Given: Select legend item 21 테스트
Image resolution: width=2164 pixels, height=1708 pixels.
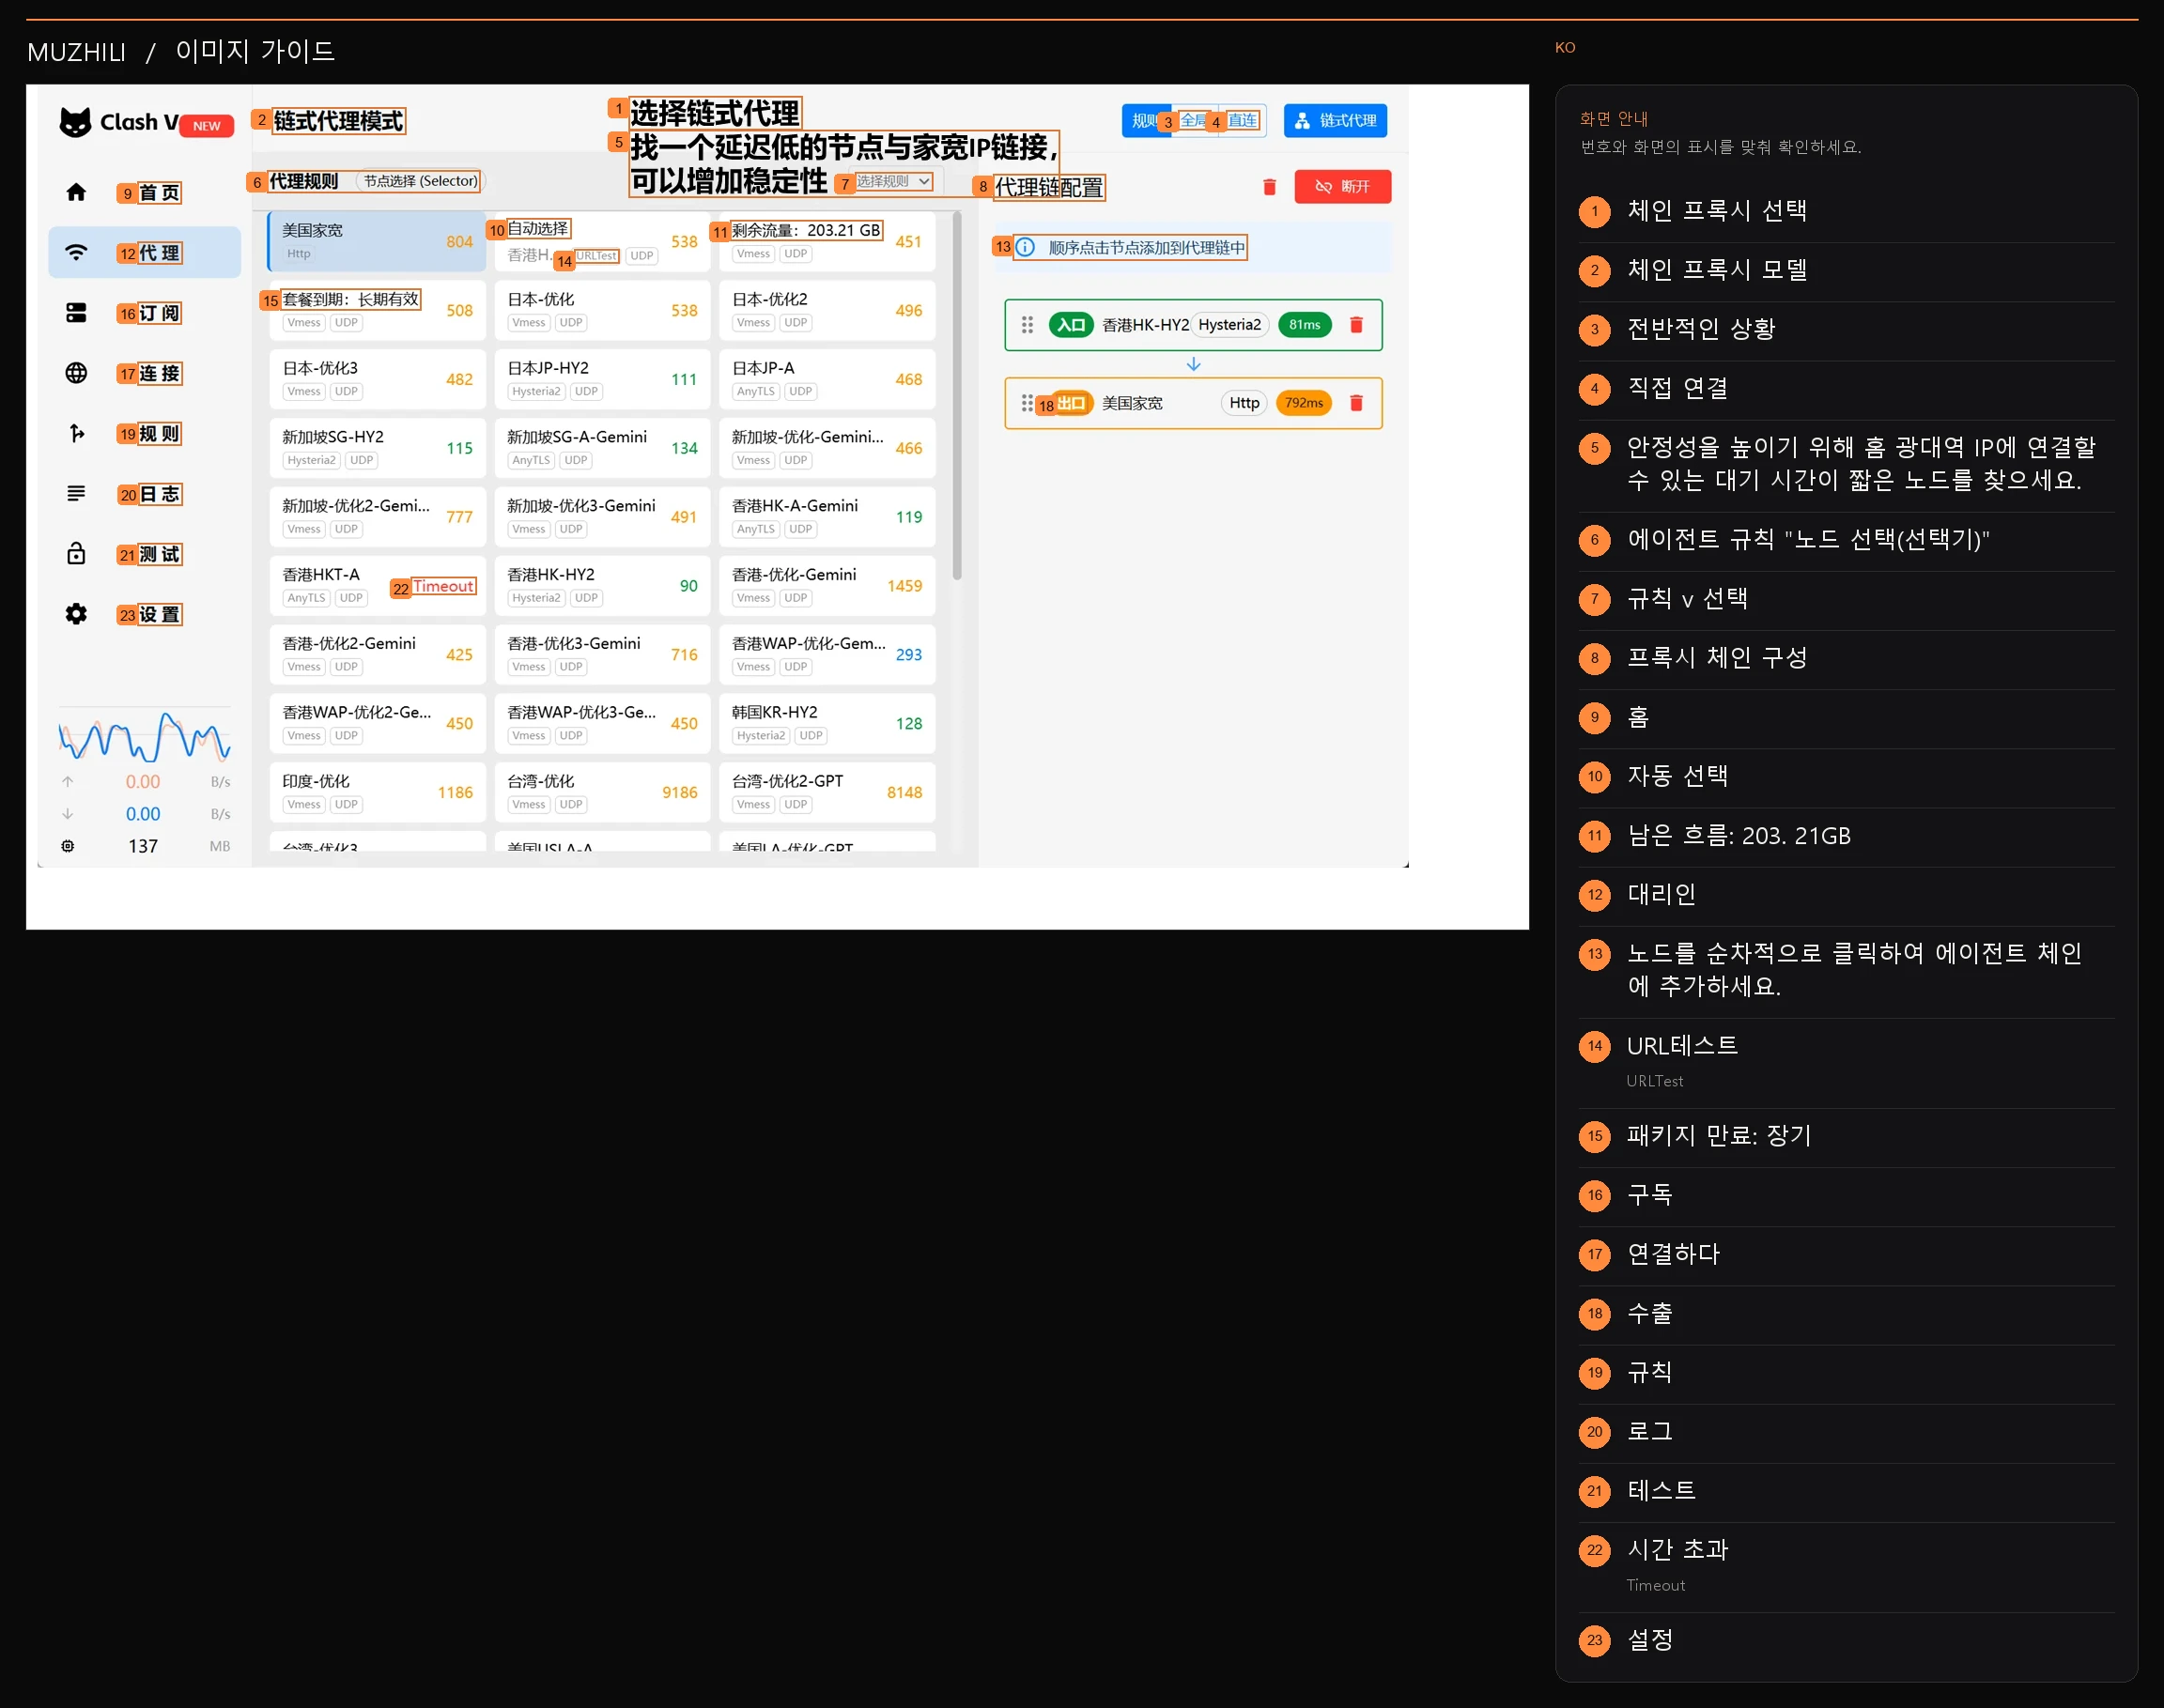Looking at the screenshot, I should click(1846, 1490).
